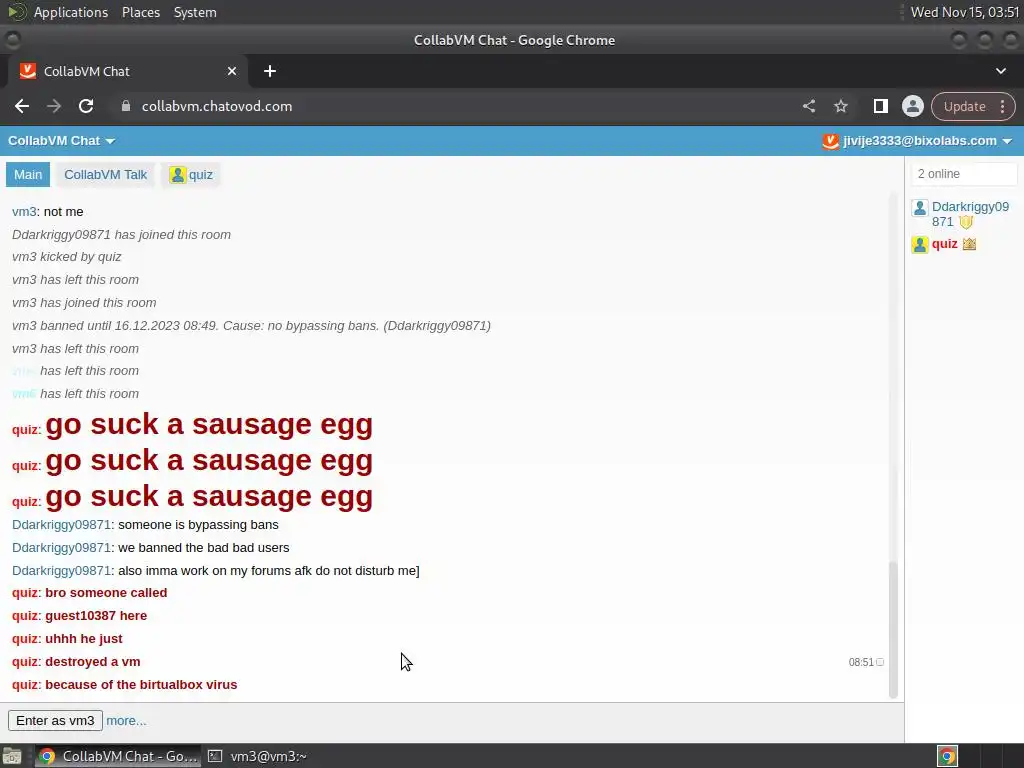Image resolution: width=1024 pixels, height=768 pixels.
Task: Select CollabVM Chat Chrome taskbar entry
Action: coord(118,756)
